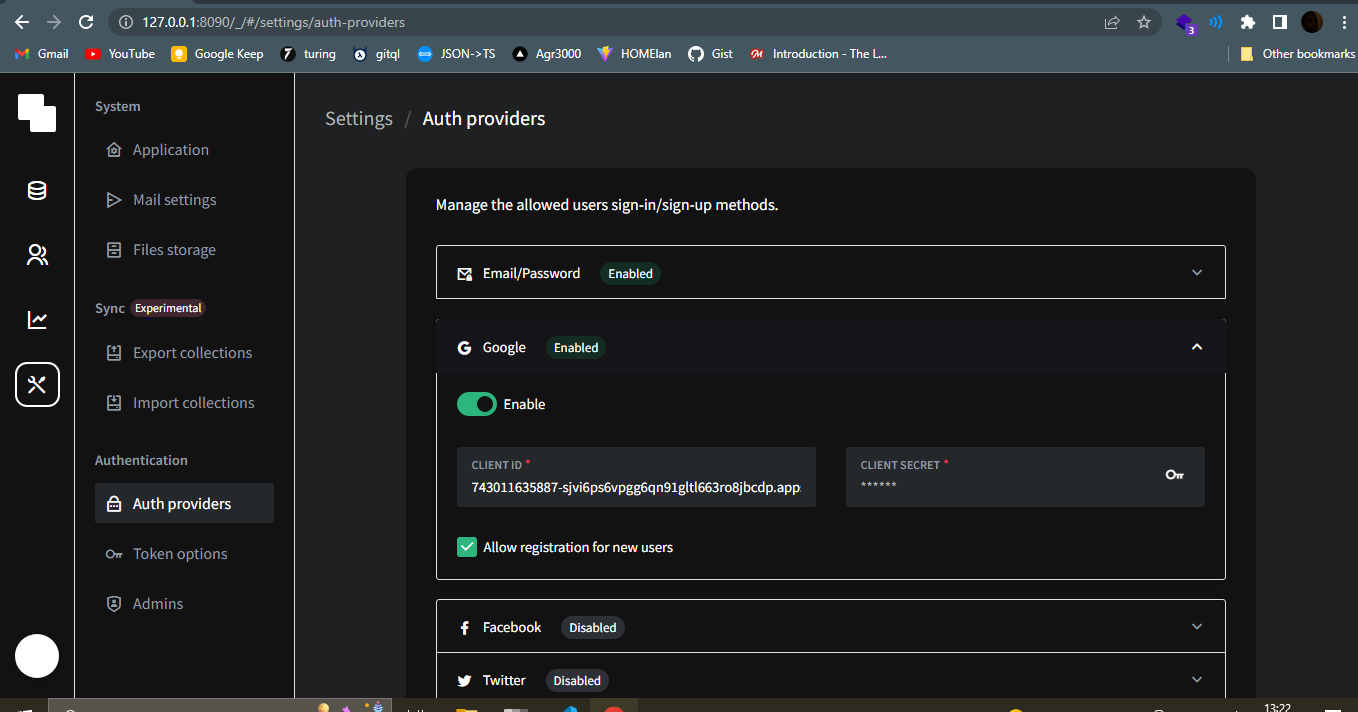Open the Users icon in left sidebar
This screenshot has height=712, width=1358.
37,255
